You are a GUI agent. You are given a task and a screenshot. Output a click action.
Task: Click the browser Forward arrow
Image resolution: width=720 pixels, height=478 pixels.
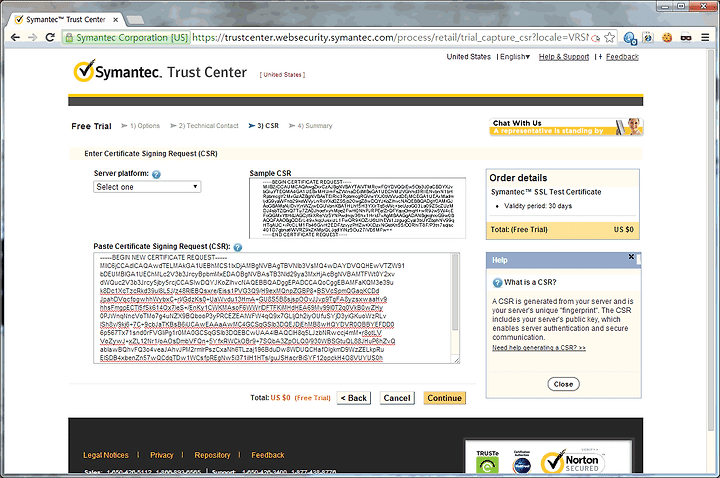point(33,38)
